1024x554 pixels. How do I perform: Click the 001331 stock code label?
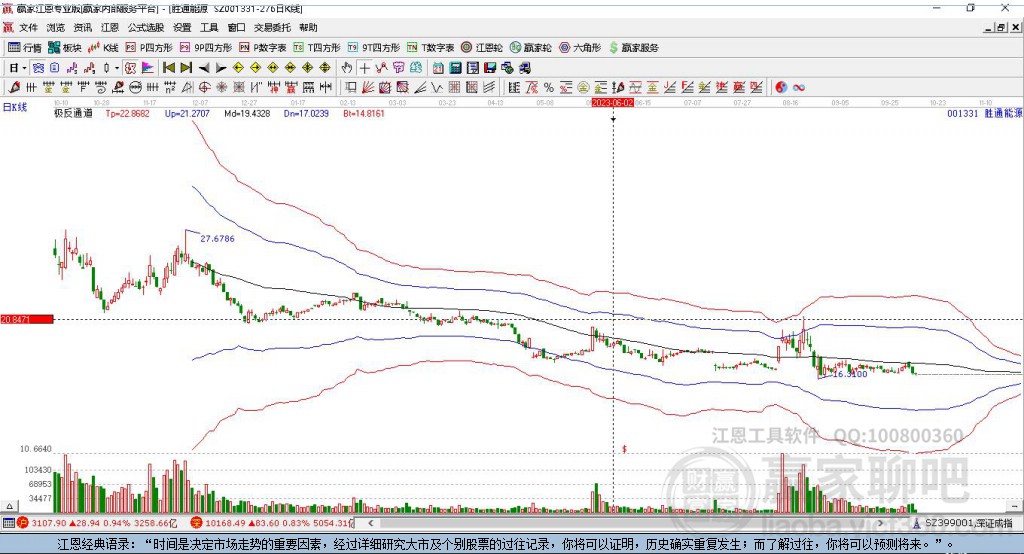[x=963, y=113]
